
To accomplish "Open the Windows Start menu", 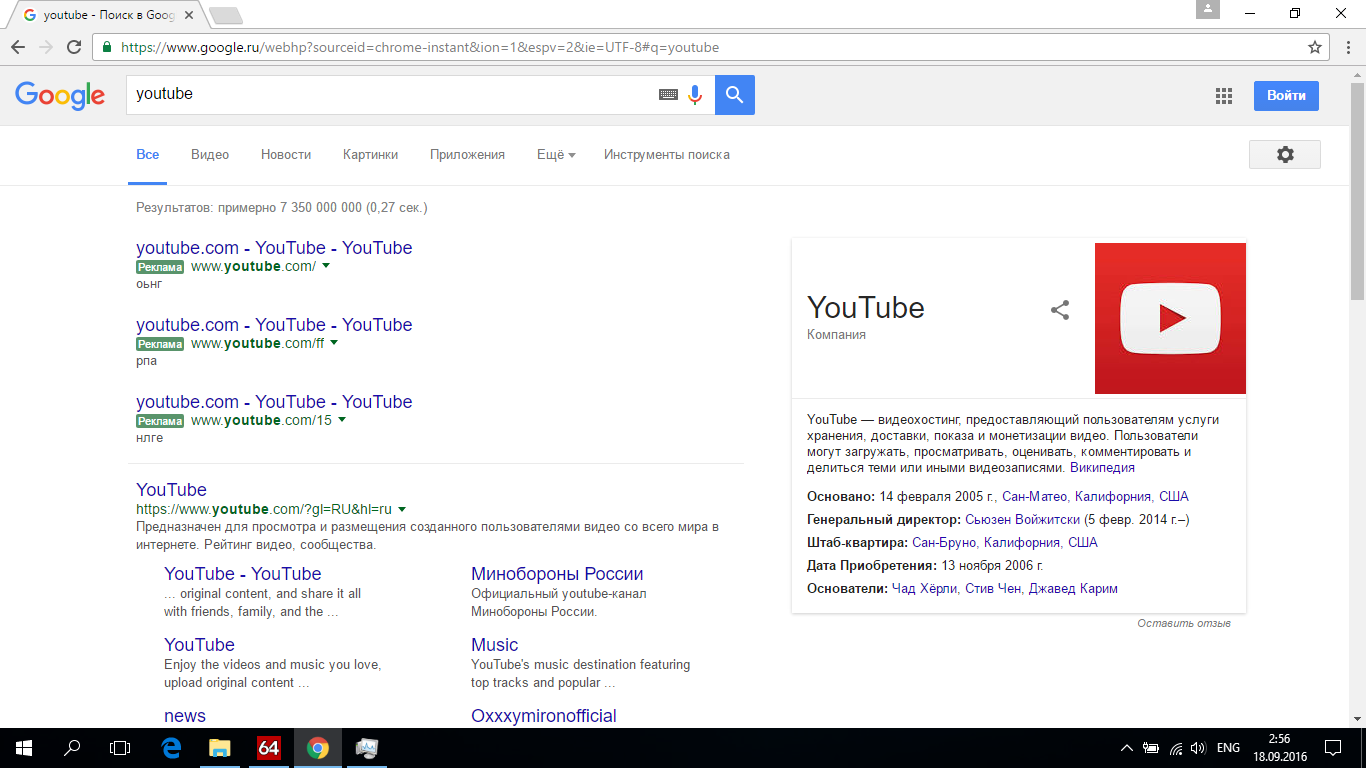I will (23, 748).
